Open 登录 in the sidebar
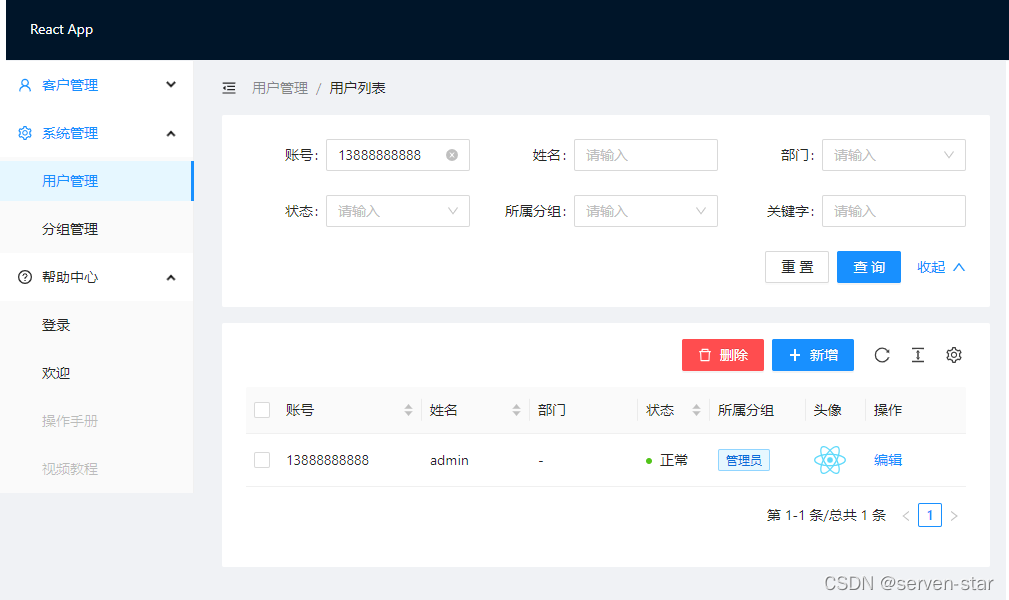1009x600 pixels. coord(97,325)
